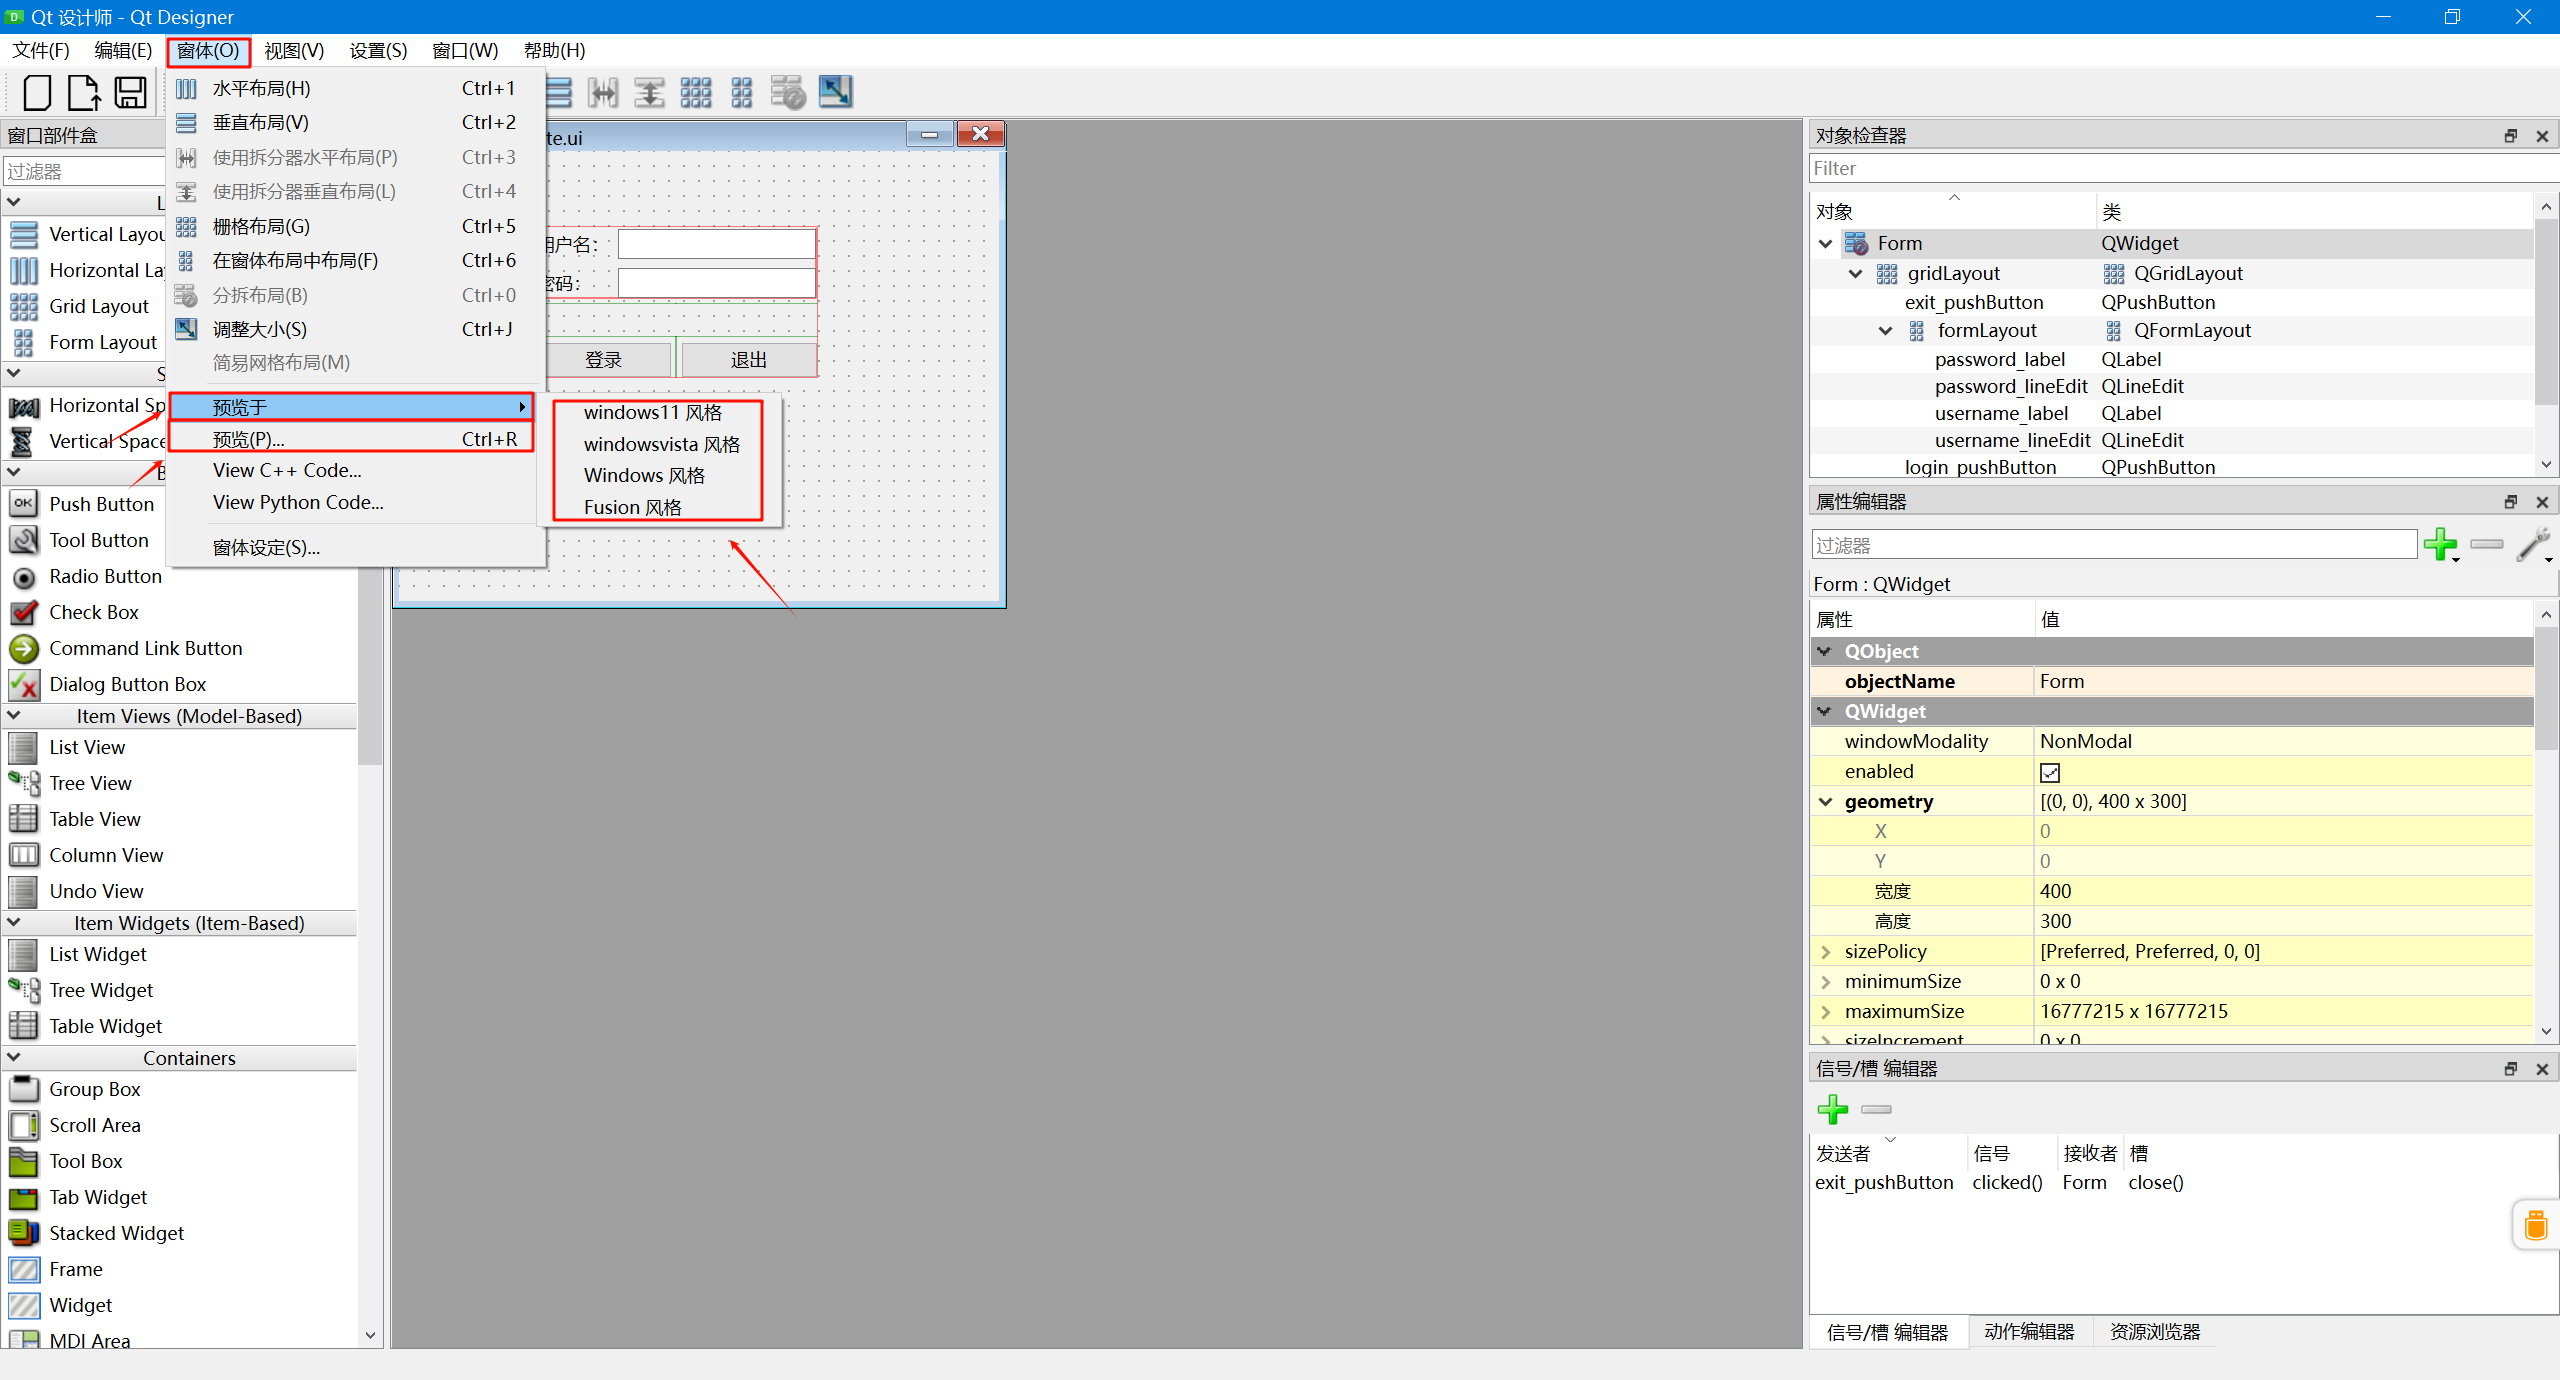
Task: Open property editor wrench configure icon
Action: [x=2533, y=545]
